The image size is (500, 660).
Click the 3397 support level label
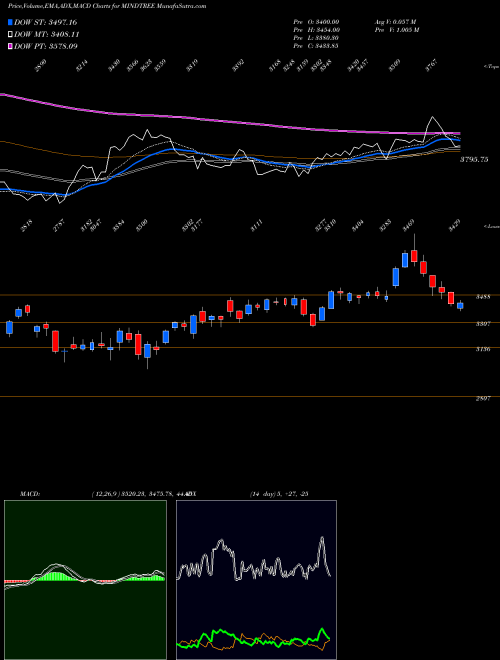(x=483, y=324)
